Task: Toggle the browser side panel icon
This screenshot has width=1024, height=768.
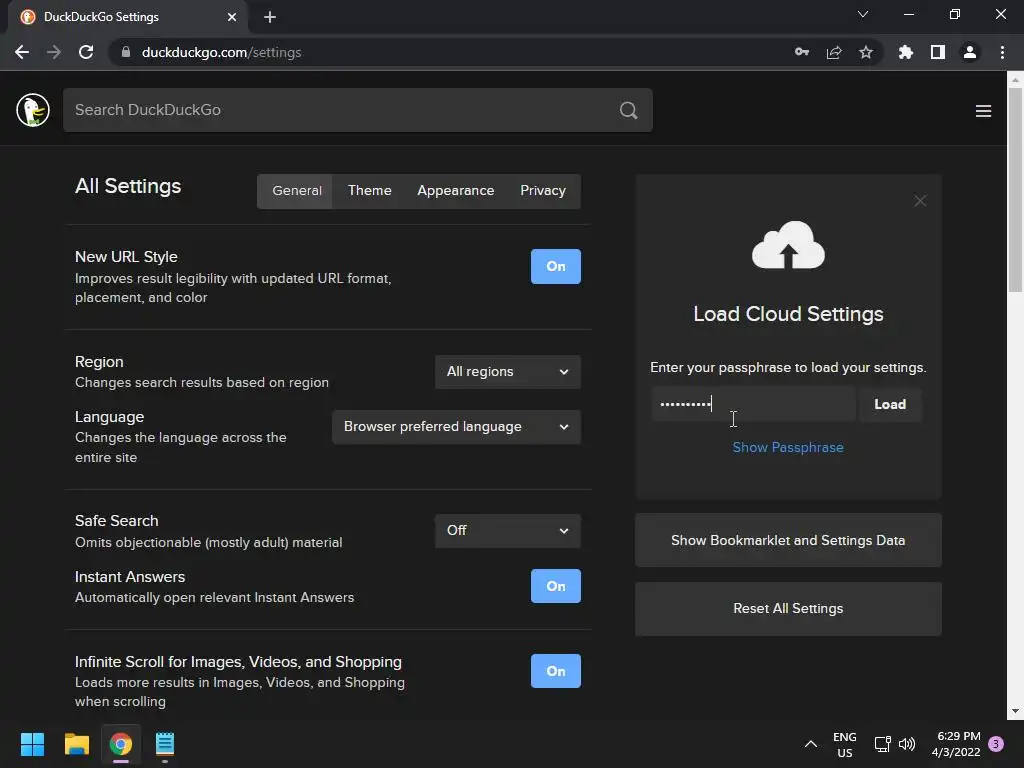Action: pos(937,52)
